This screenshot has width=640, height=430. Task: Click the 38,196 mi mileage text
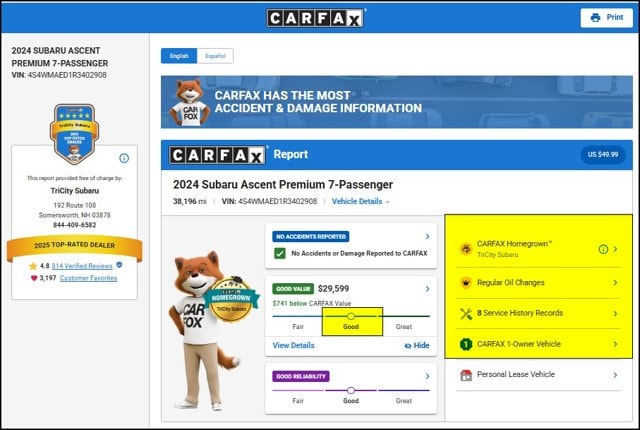pyautogui.click(x=190, y=202)
